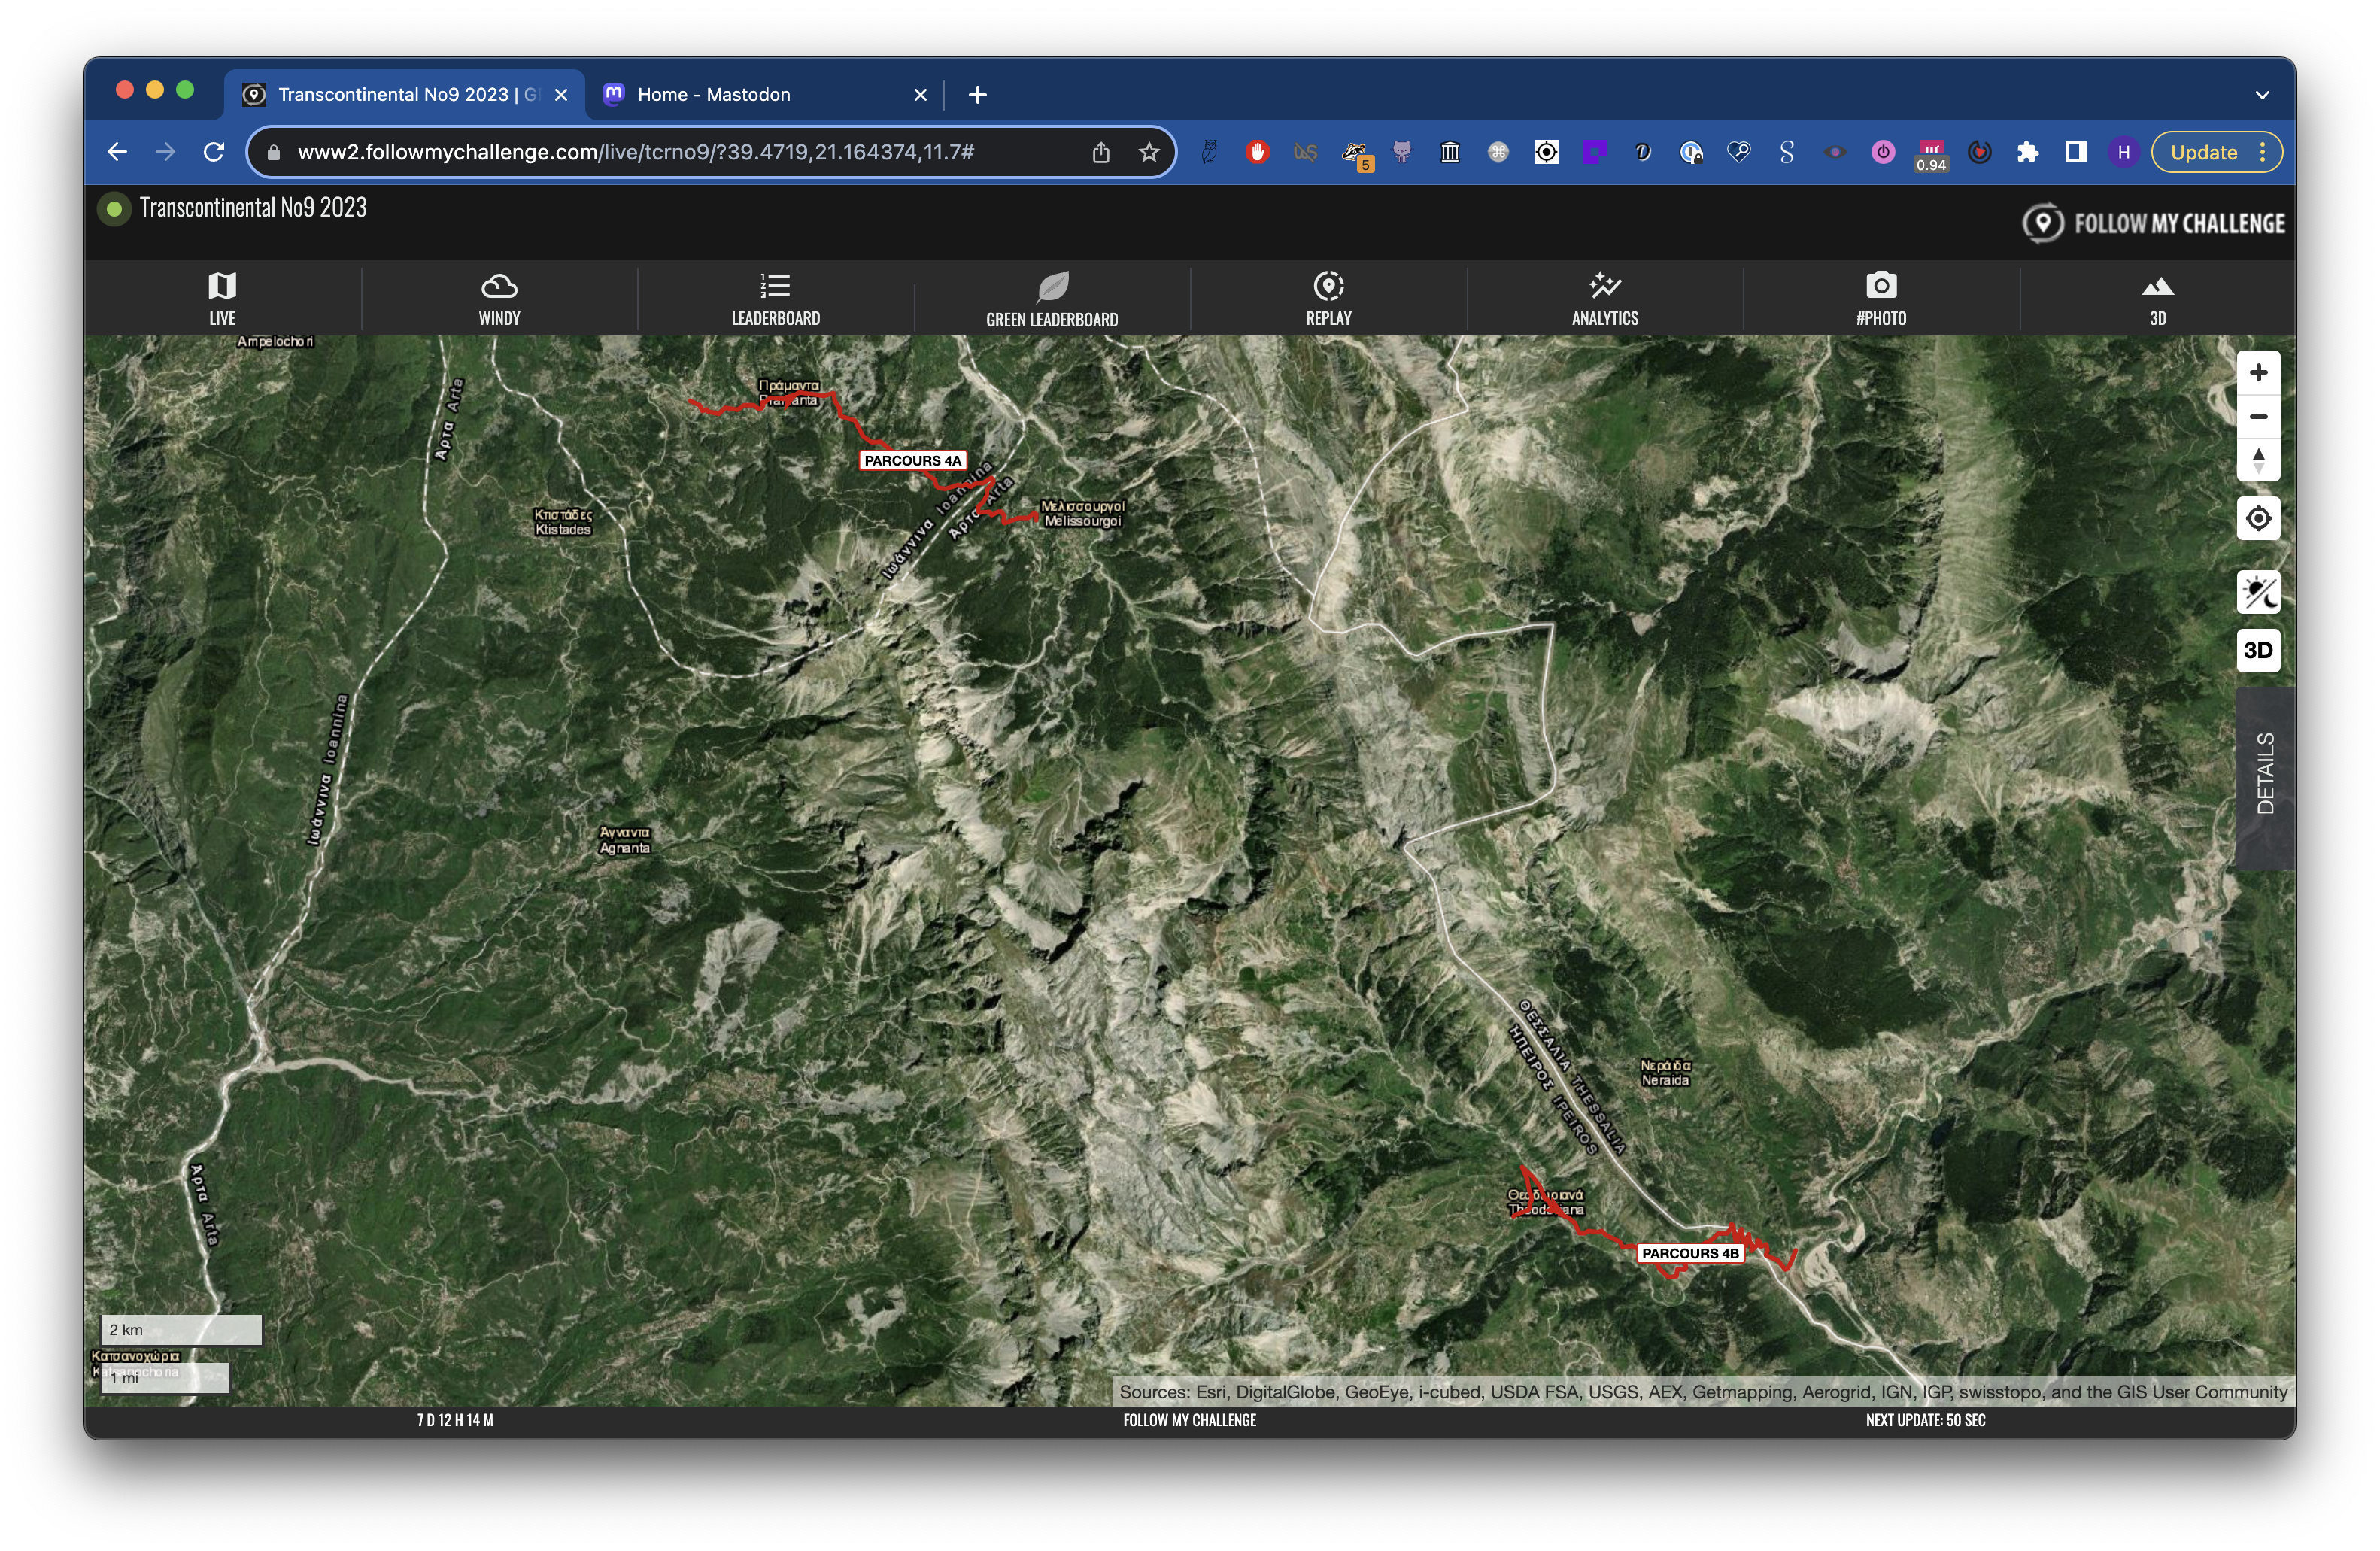Open the WINDY weather tab
This screenshot has height=1551, width=2380.
499,298
